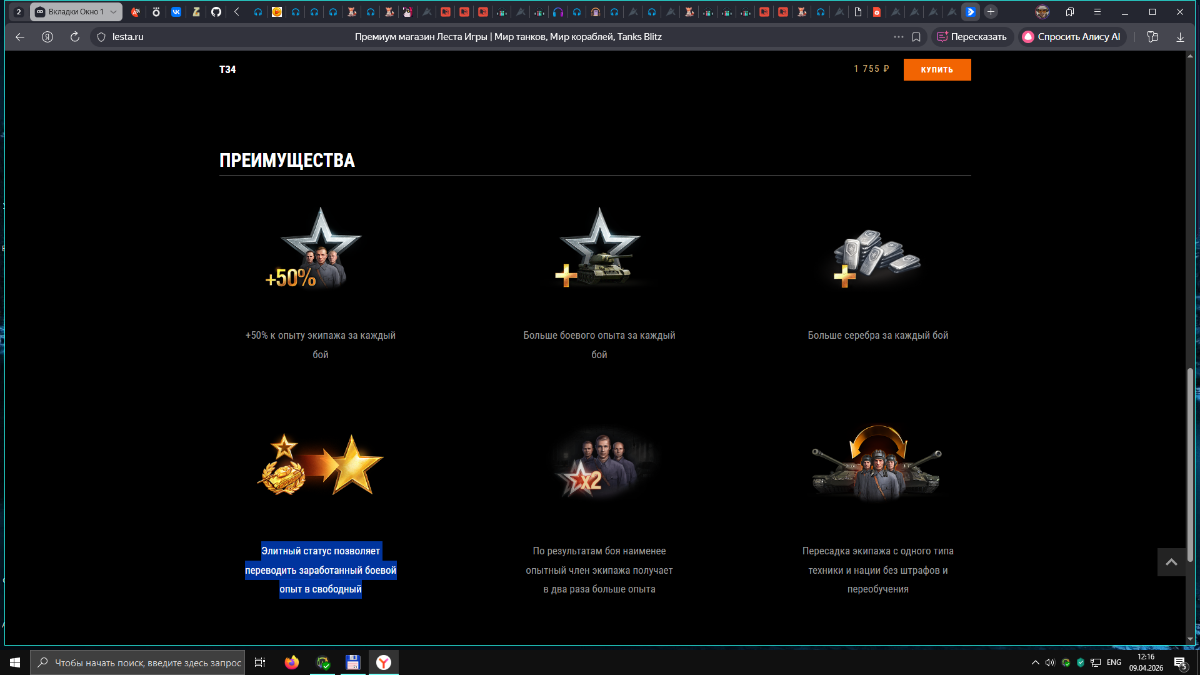Screen dimensions: 1200x675
Task: Click the Пересказать button
Action: pyautogui.click(x=971, y=37)
